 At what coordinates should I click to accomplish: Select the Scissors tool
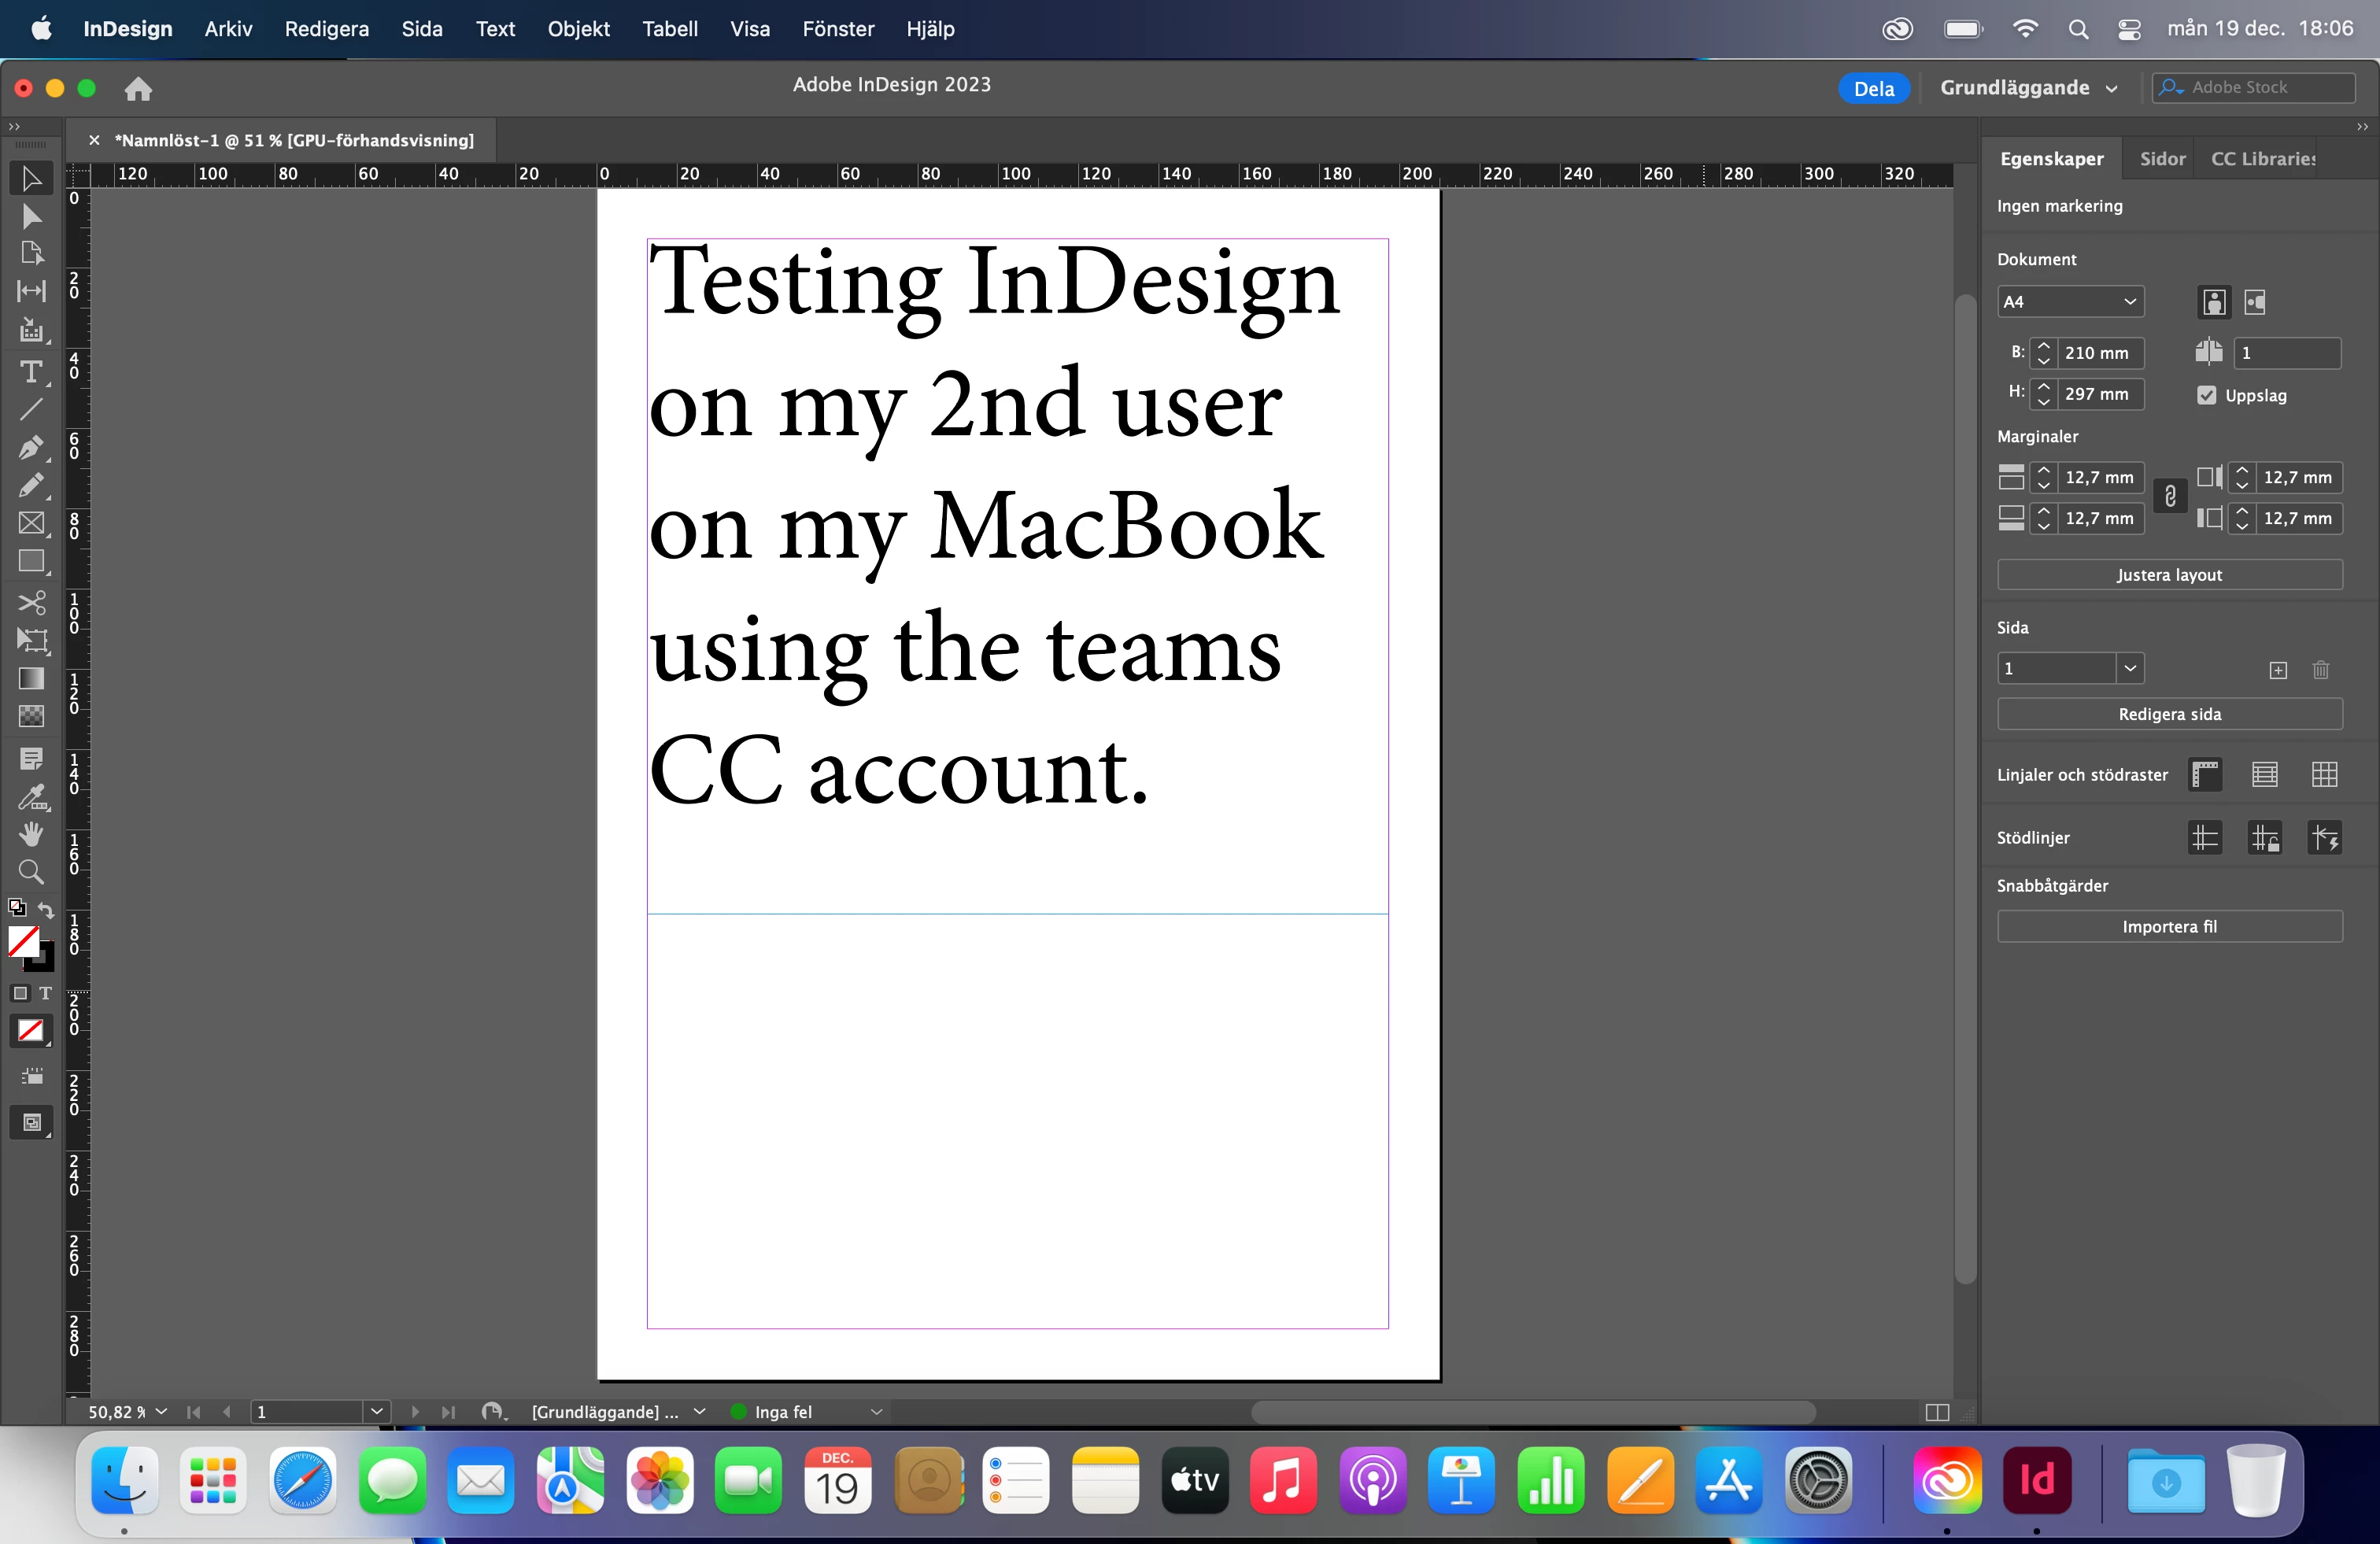click(31, 602)
